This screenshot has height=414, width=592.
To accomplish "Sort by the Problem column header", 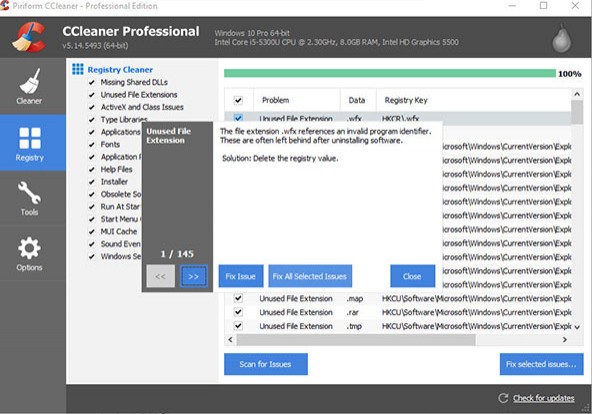I will pyautogui.click(x=297, y=100).
